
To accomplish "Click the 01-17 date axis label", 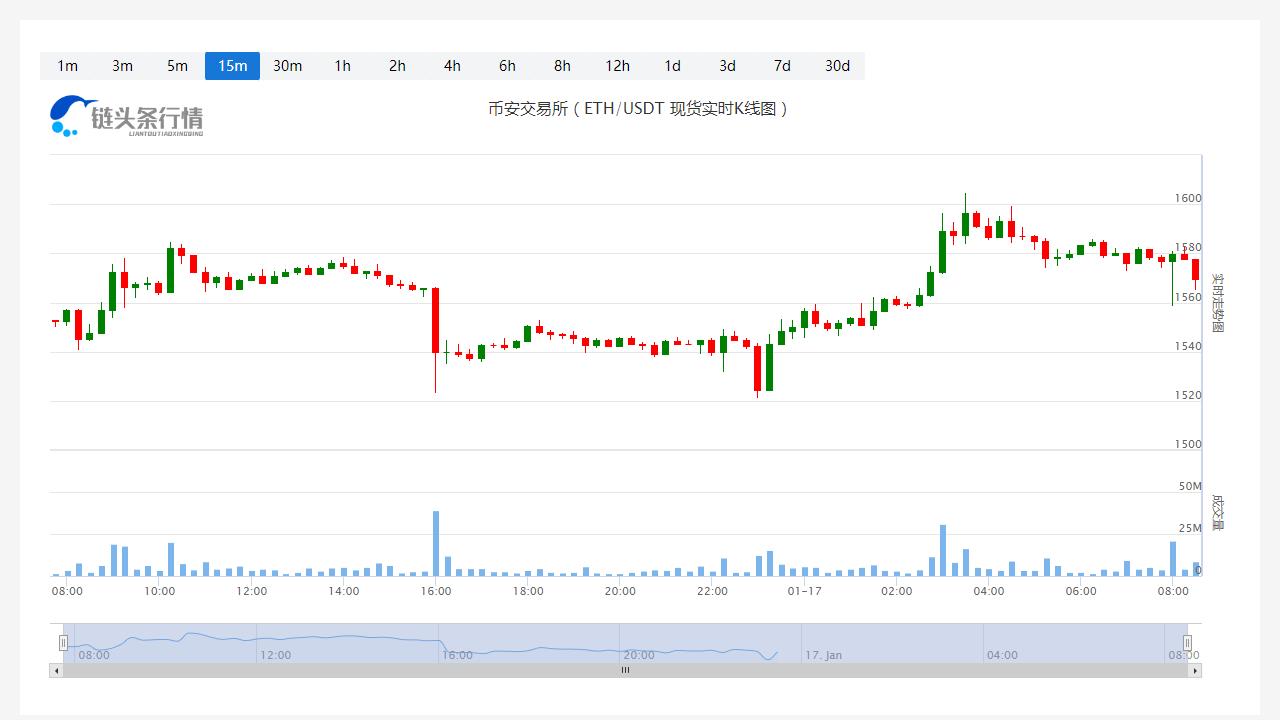I will (x=804, y=591).
